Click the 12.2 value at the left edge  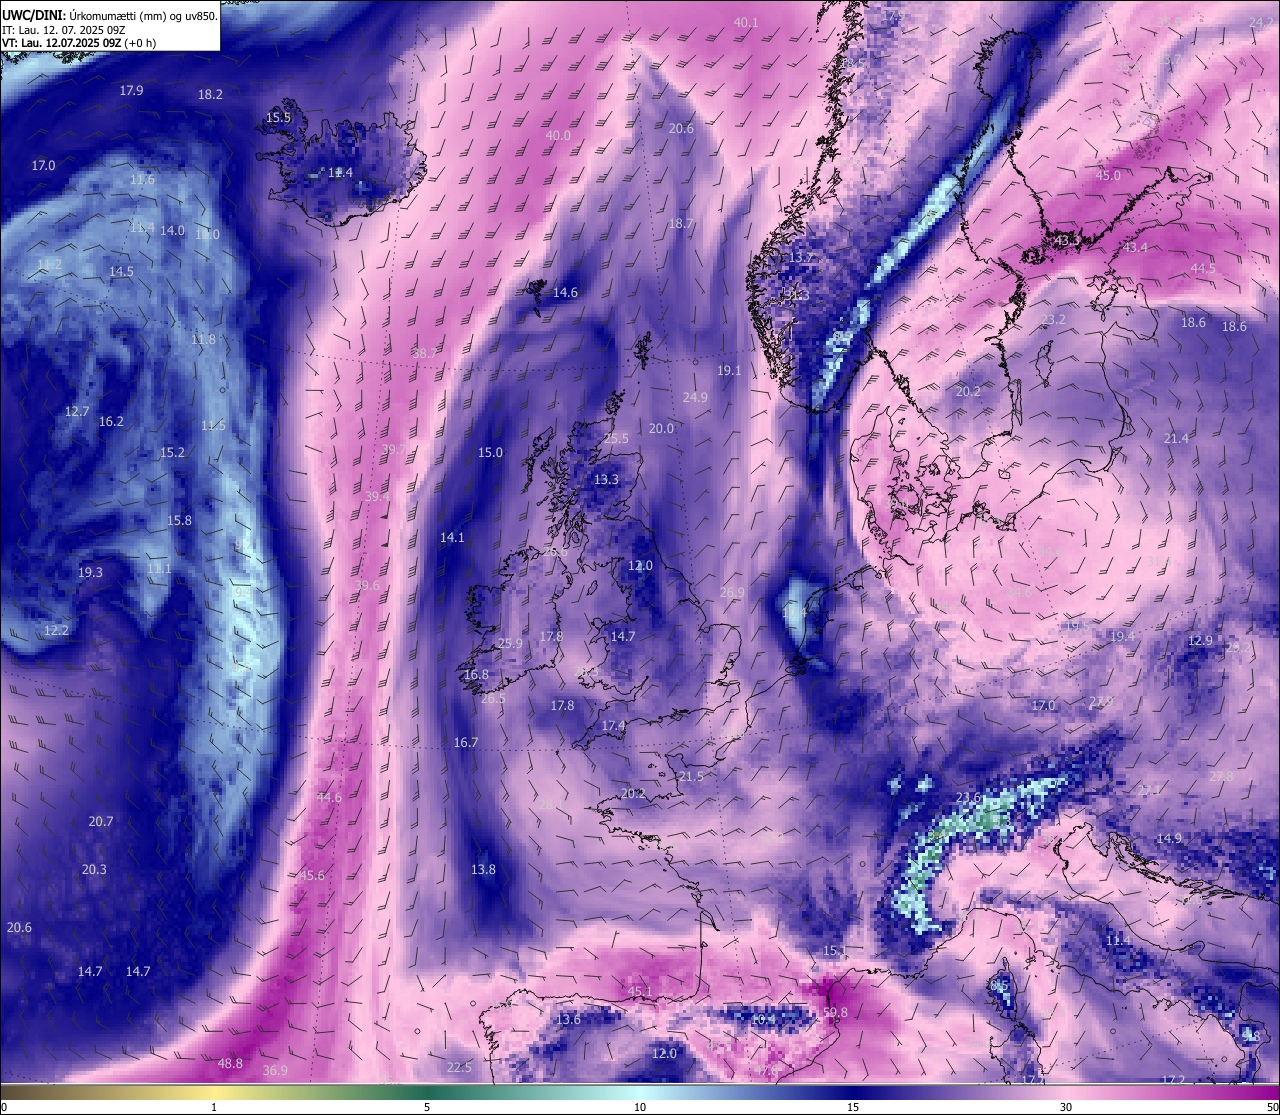coord(56,630)
